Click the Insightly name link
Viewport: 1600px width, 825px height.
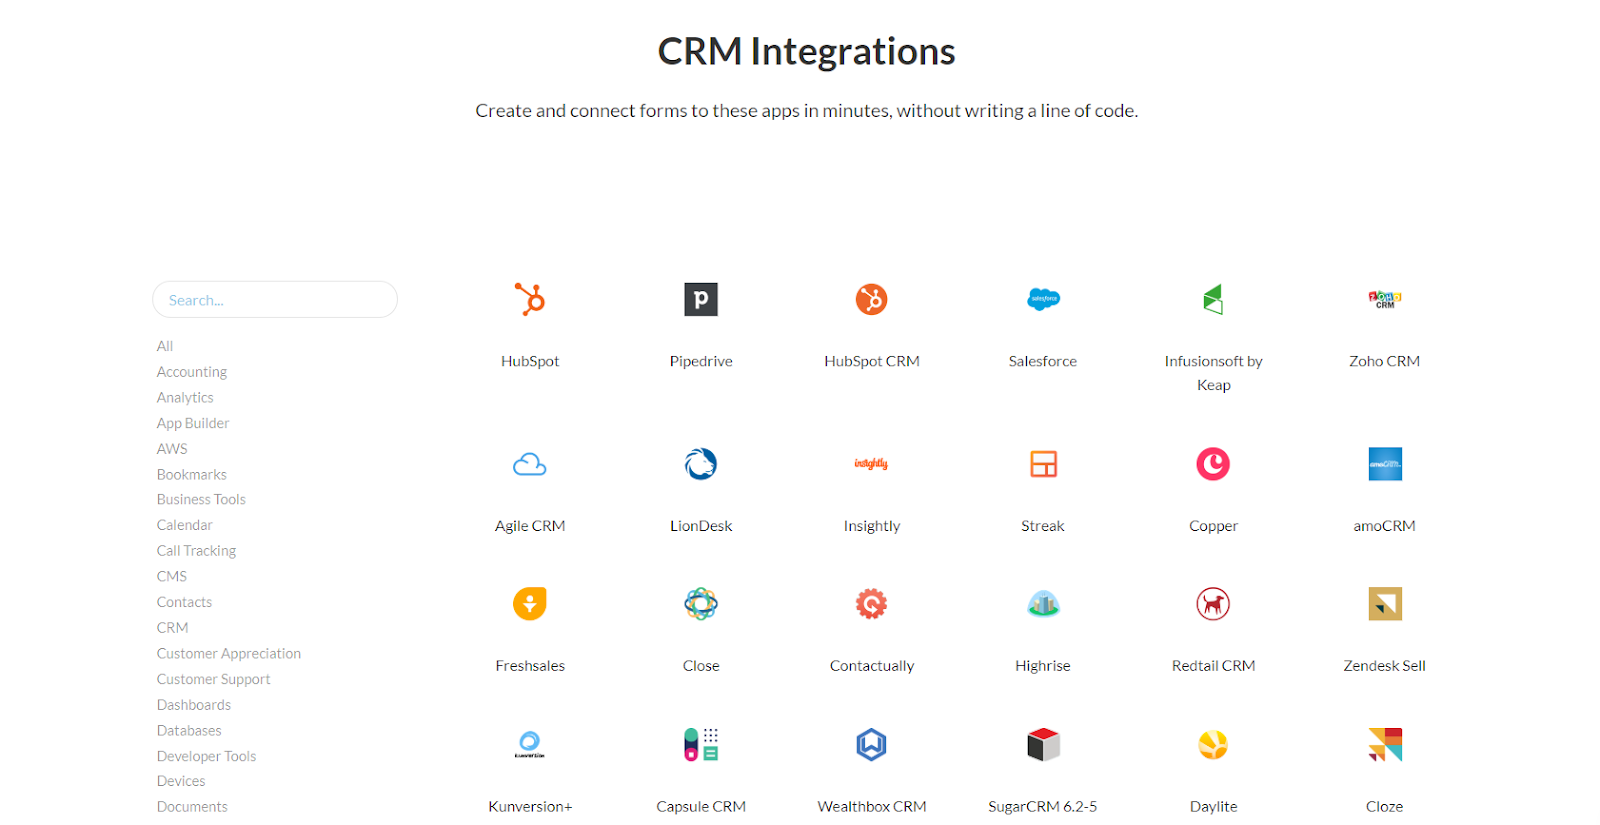pos(872,527)
